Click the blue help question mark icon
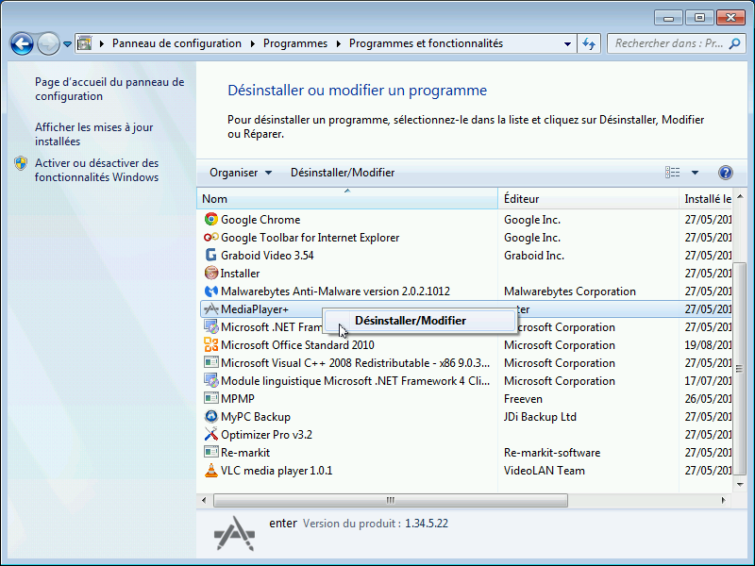This screenshot has width=755, height=566. pos(725,172)
